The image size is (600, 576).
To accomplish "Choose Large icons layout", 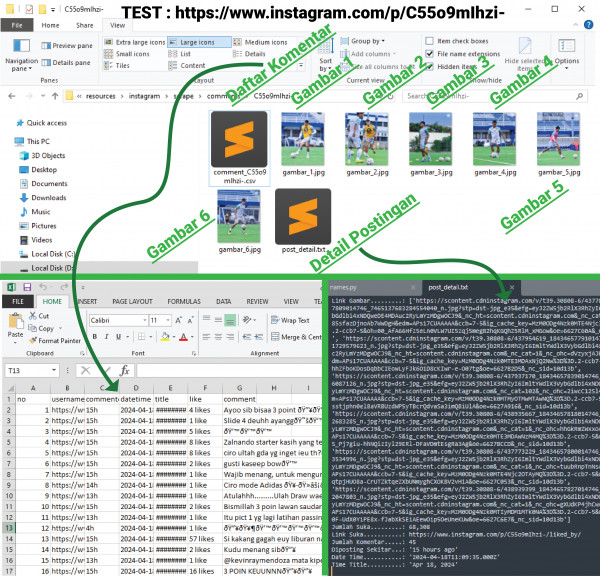I will [199, 42].
